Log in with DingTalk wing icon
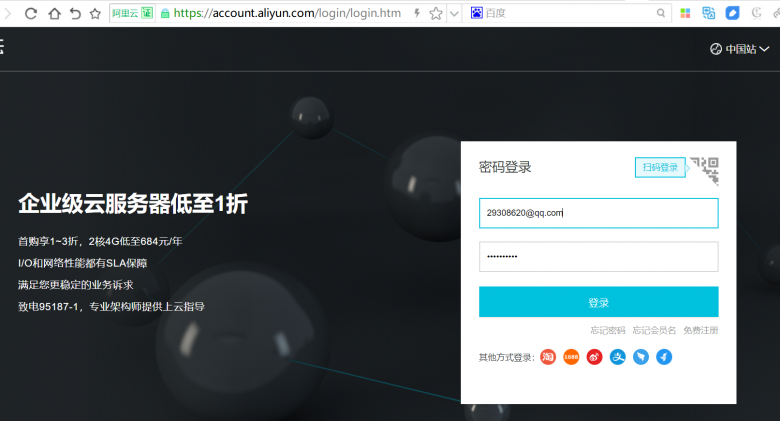 641,357
